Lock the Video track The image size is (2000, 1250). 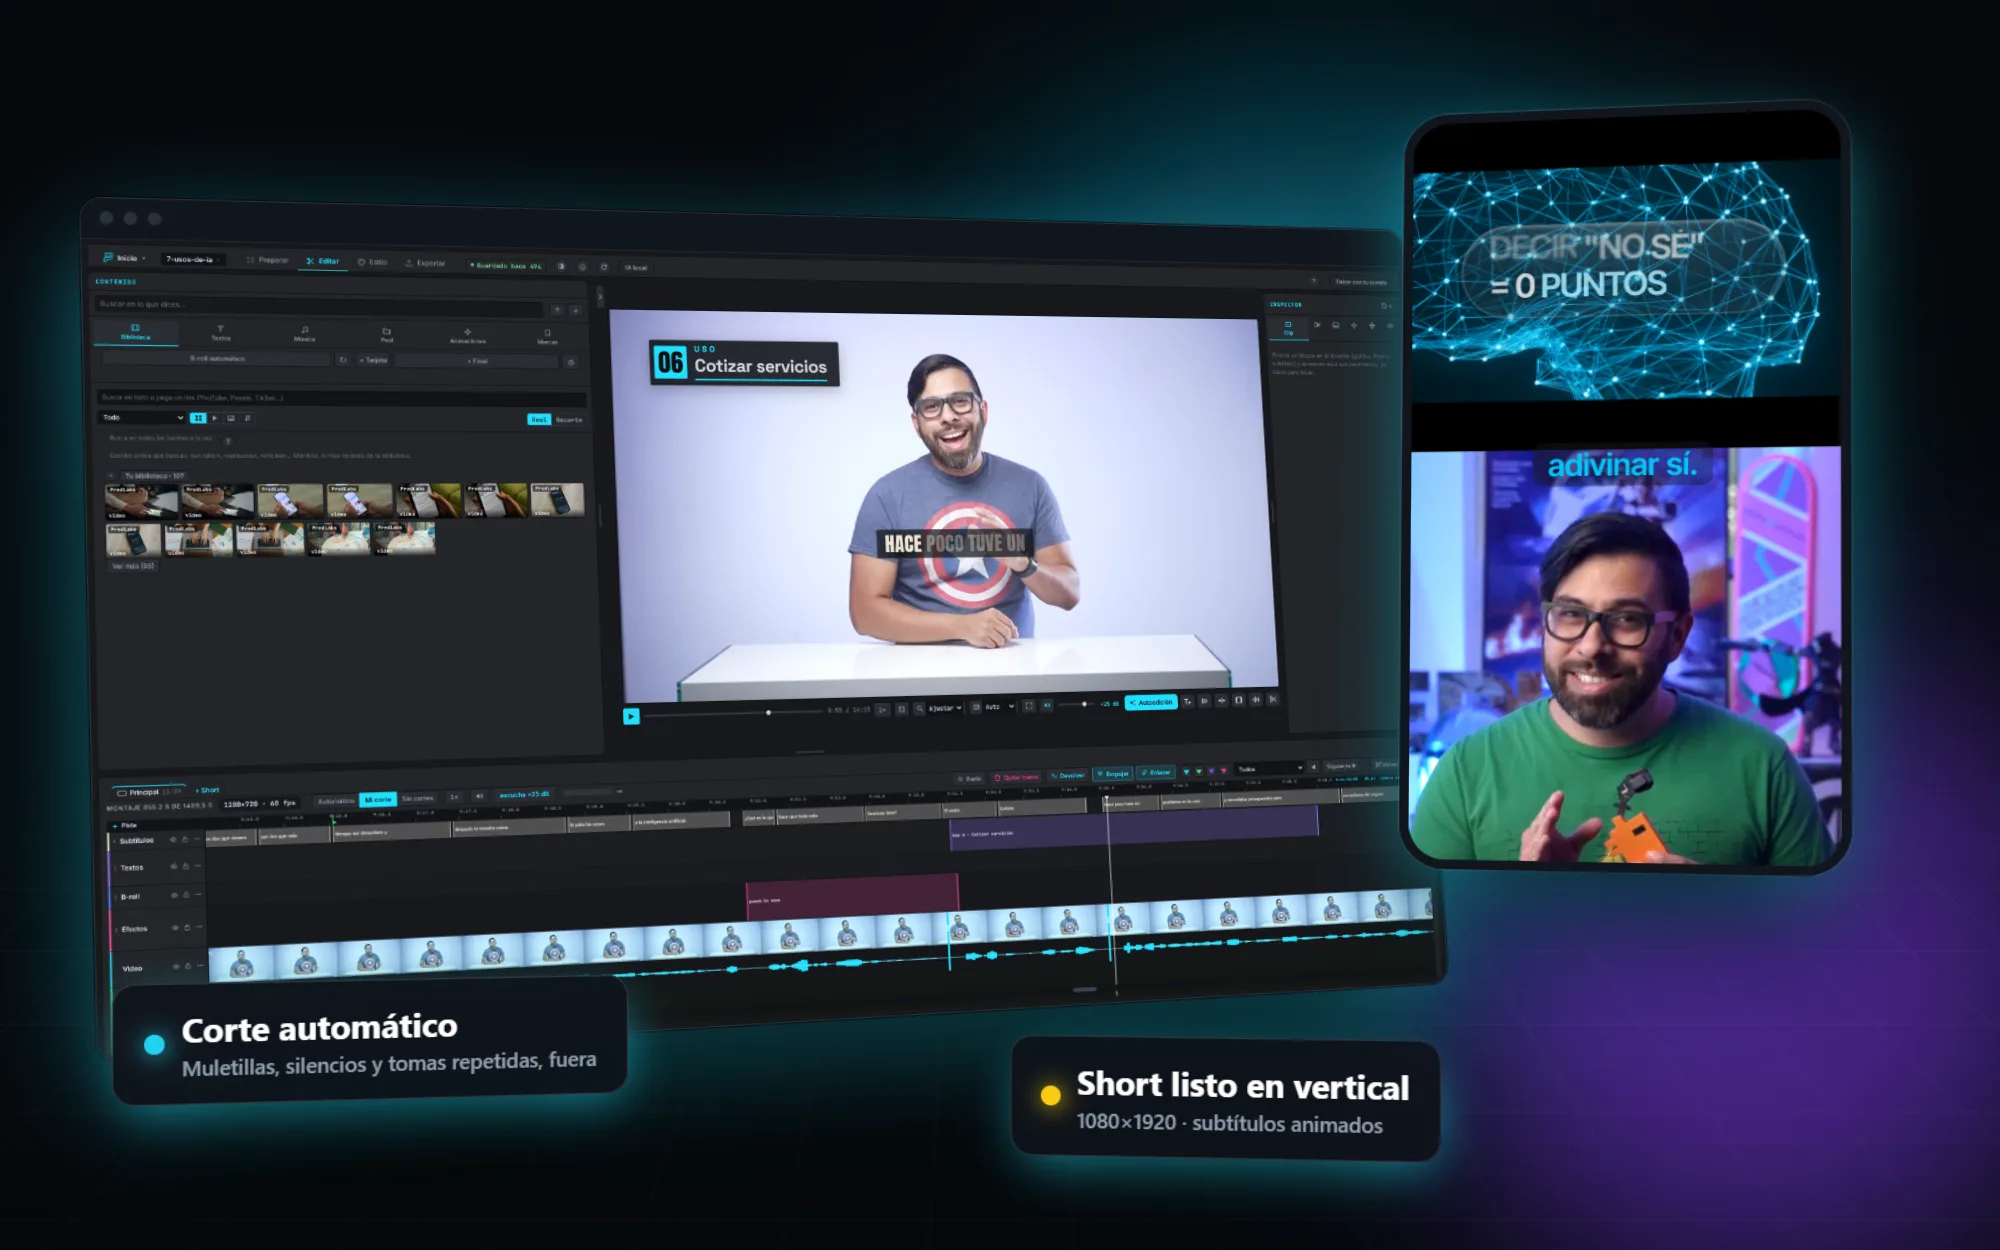(x=188, y=966)
